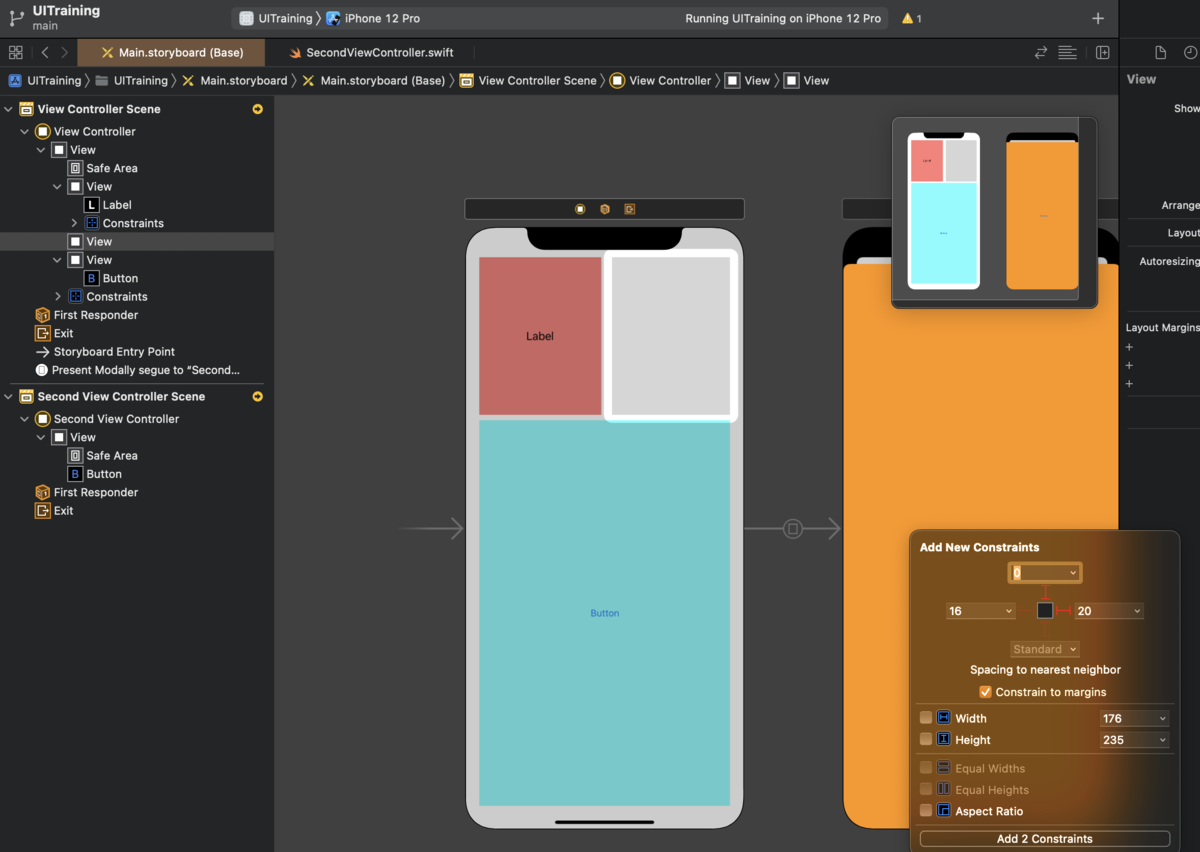Click the Aspect Ratio constraint icon
This screenshot has height=852, width=1200.
click(943, 811)
